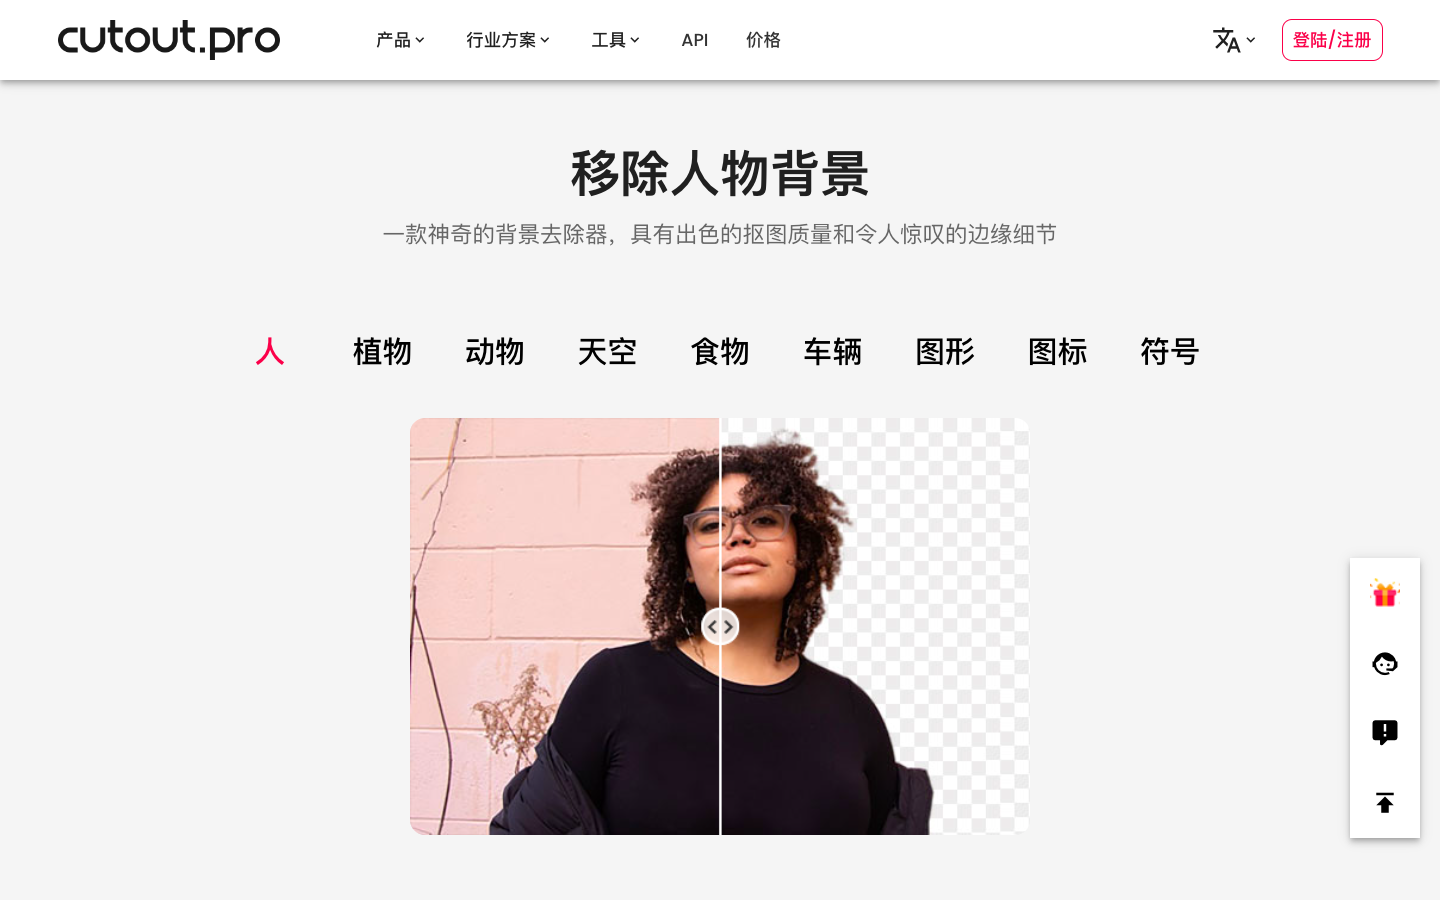Click the woman portrait demo image
The image size is (1440, 900).
click(719, 626)
